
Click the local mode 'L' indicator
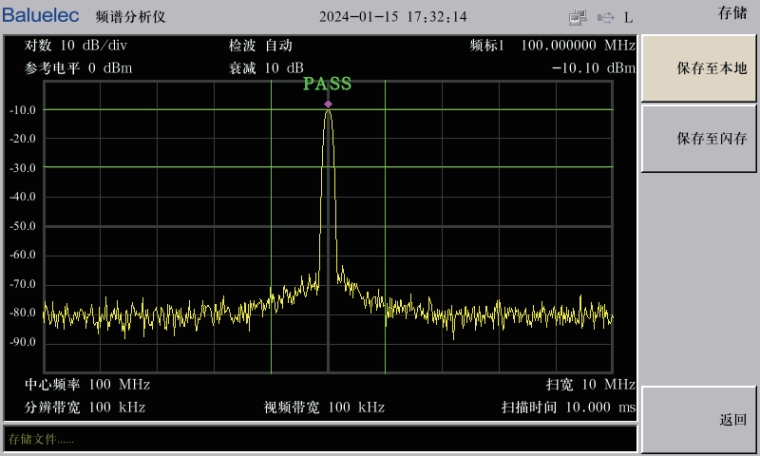point(628,17)
